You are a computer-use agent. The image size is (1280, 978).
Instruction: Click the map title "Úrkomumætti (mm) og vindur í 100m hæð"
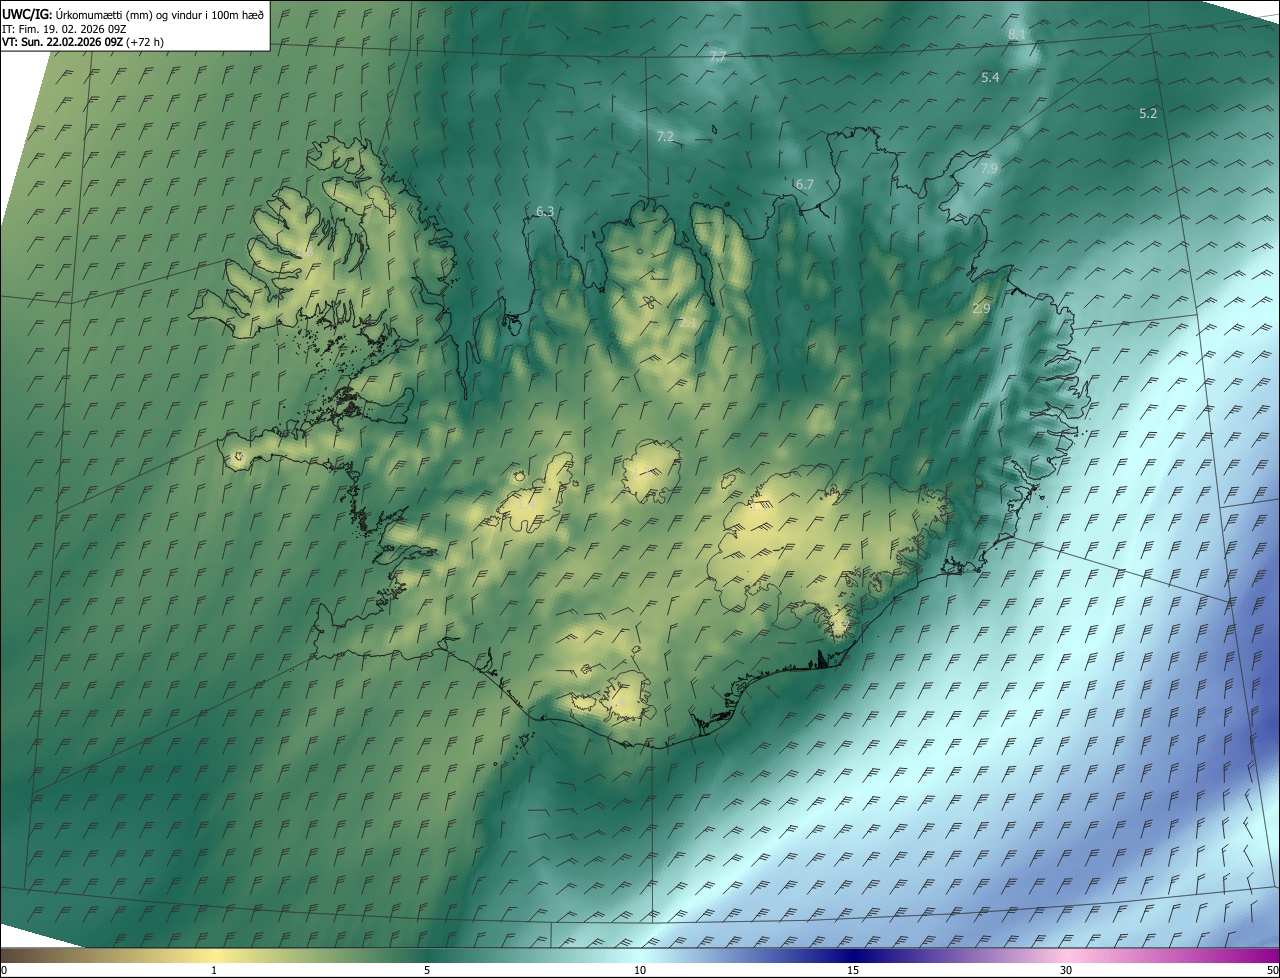click(160, 14)
